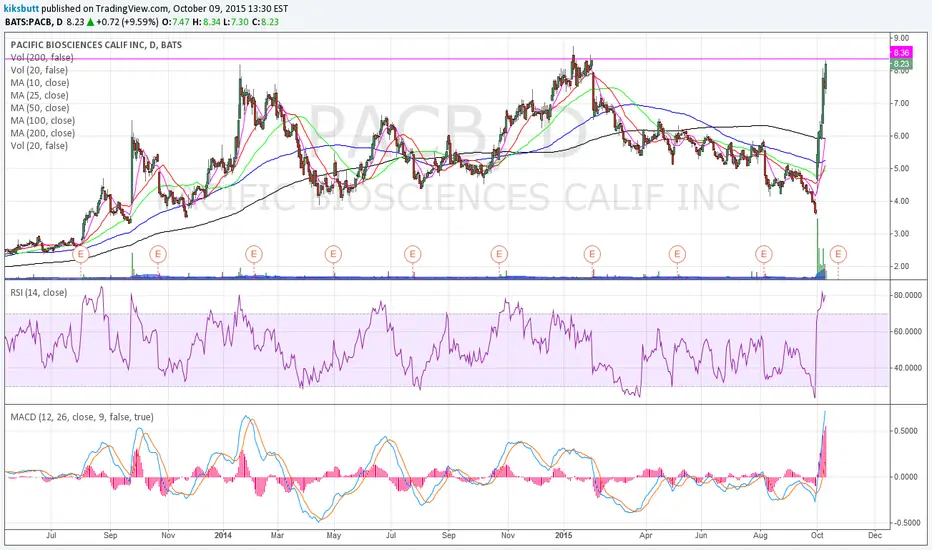Click the 7.00 price axis label
This screenshot has width=932, height=550.
click(901, 103)
